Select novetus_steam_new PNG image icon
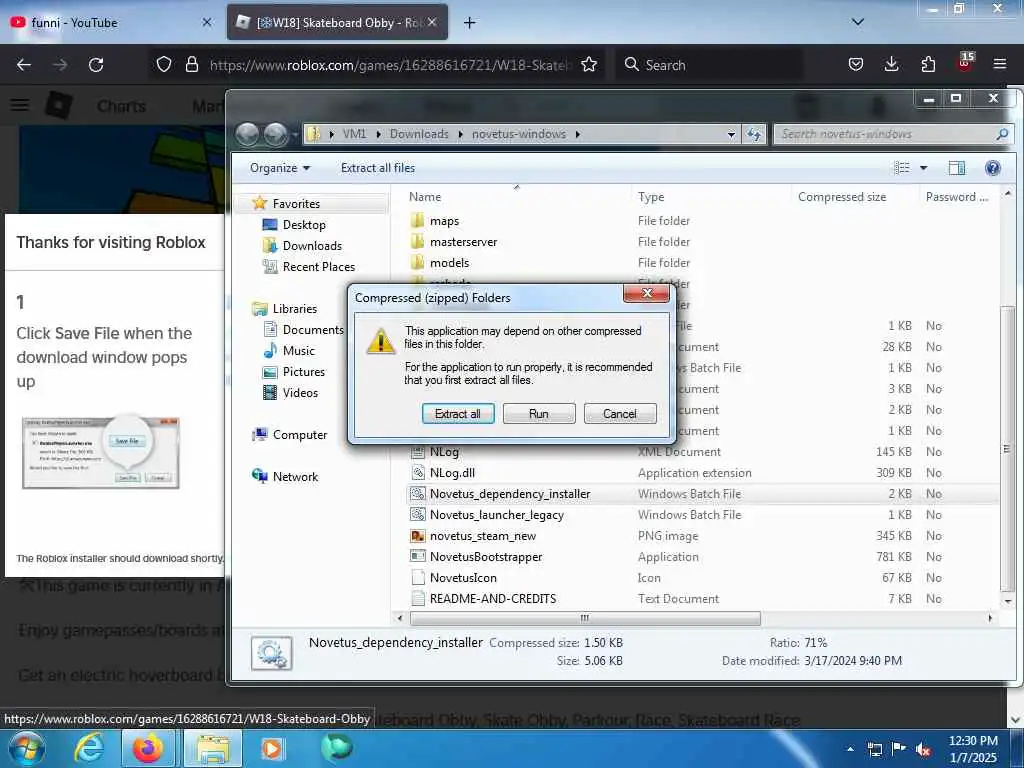 point(418,536)
